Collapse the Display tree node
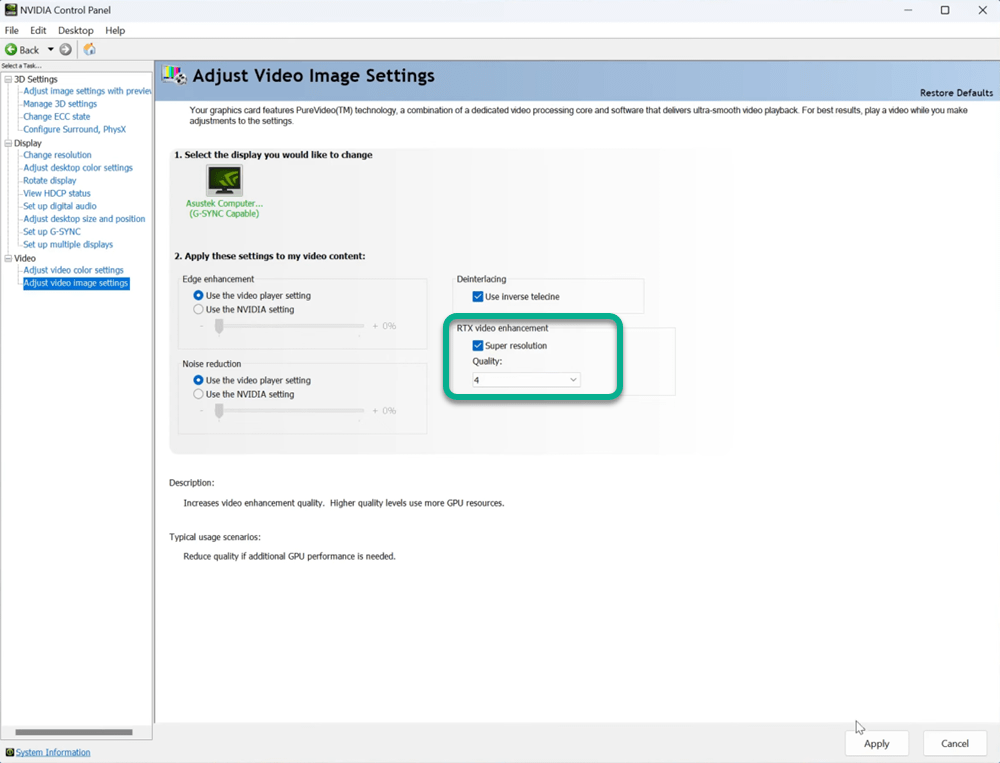This screenshot has height=763, width=1000. (x=8, y=143)
